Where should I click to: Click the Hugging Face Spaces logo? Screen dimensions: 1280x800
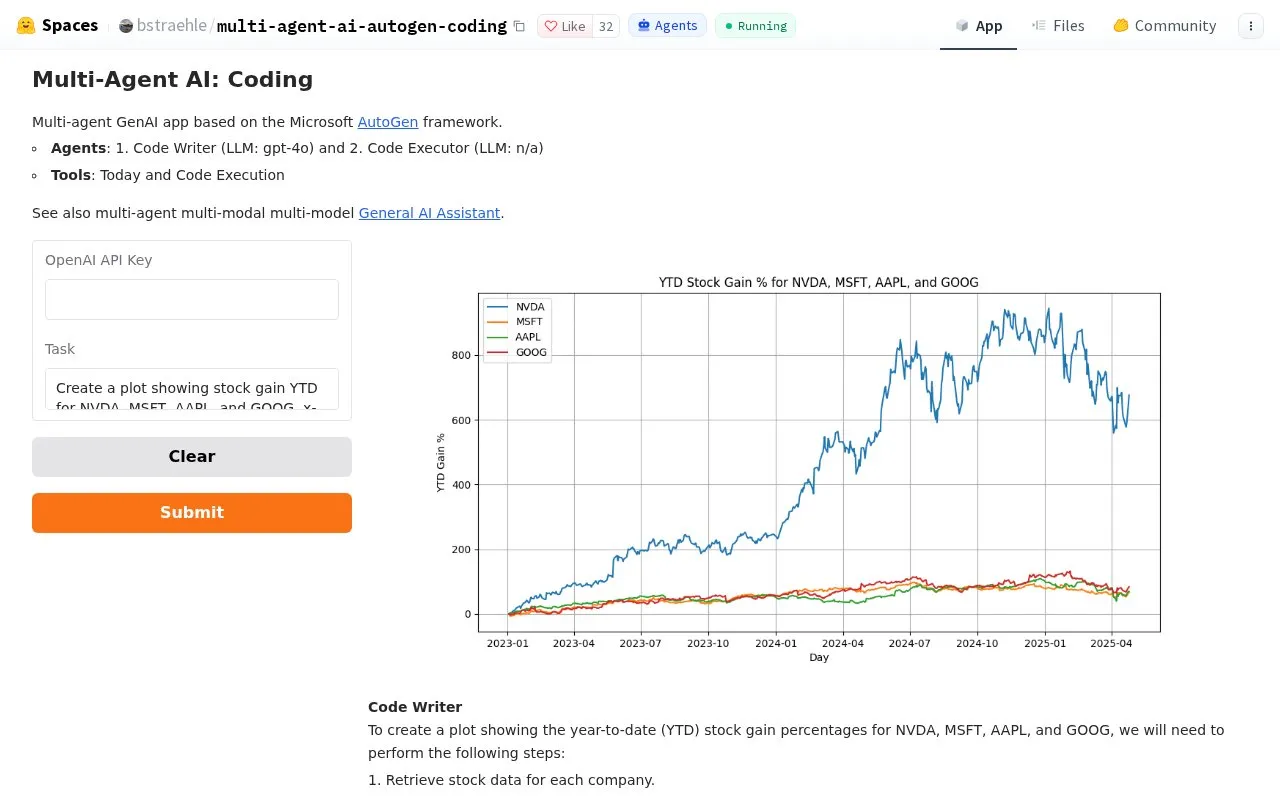(57, 25)
